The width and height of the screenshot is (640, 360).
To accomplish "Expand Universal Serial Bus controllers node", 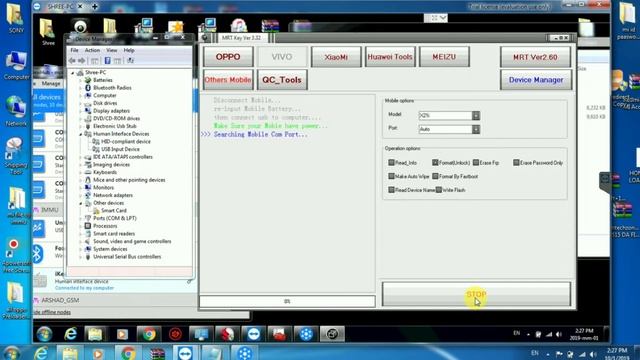I will tap(81, 257).
